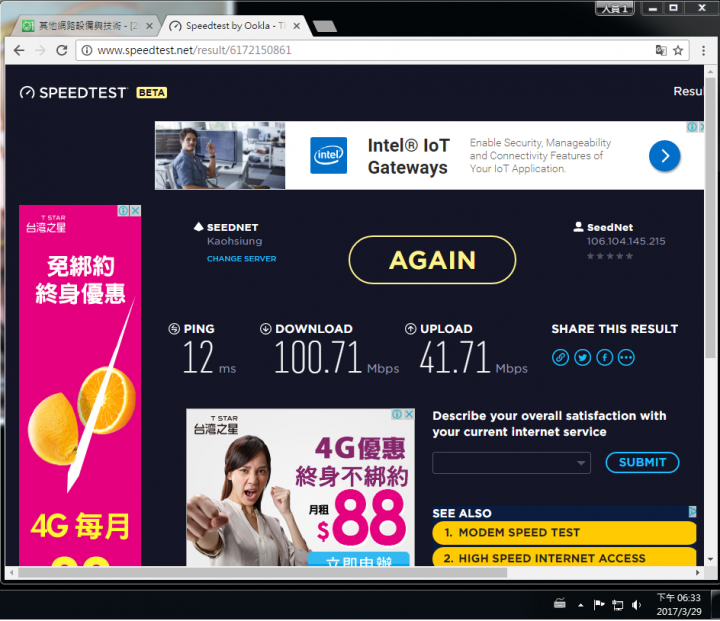The image size is (720, 621).
Task: Open the translate page icon
Action: pos(661,50)
